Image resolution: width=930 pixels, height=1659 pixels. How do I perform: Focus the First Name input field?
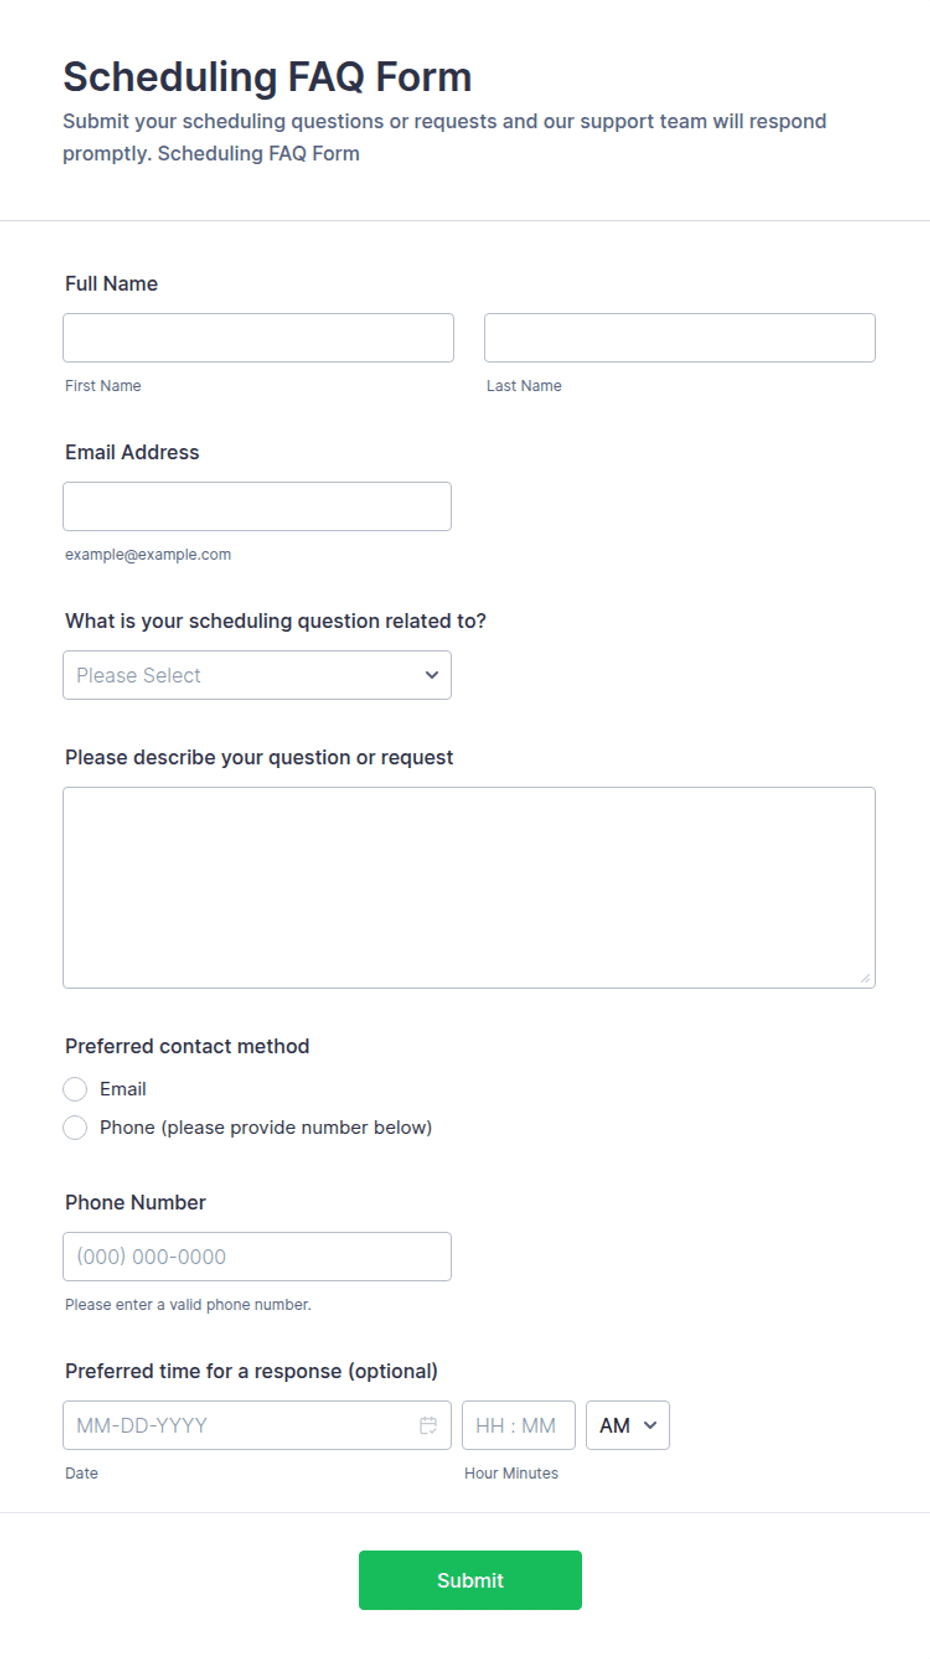[258, 338]
